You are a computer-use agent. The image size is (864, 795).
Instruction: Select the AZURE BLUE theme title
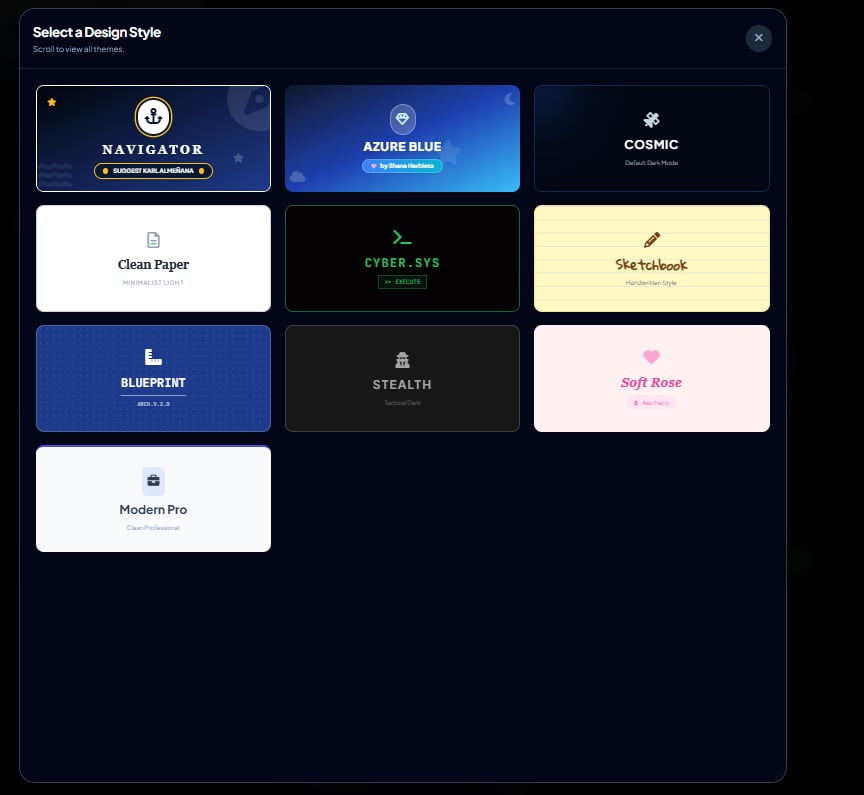[402, 147]
